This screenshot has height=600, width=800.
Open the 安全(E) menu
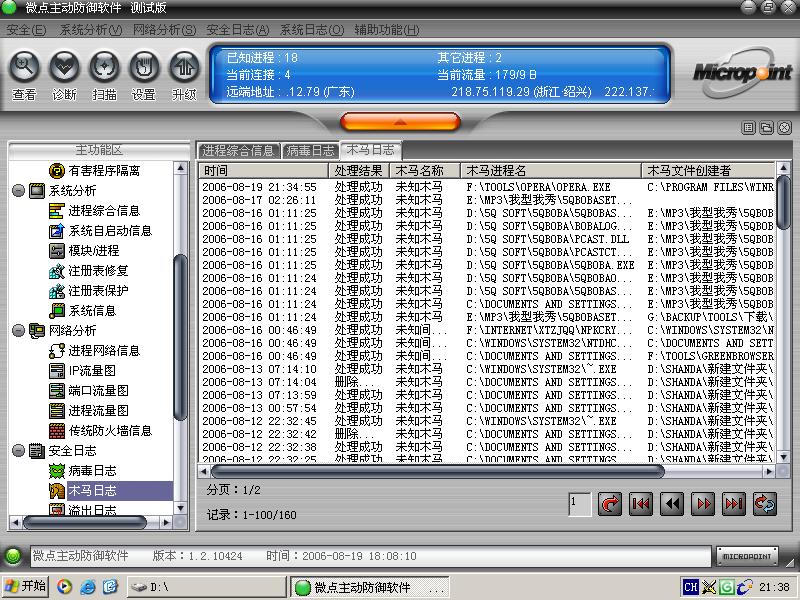tap(26, 30)
